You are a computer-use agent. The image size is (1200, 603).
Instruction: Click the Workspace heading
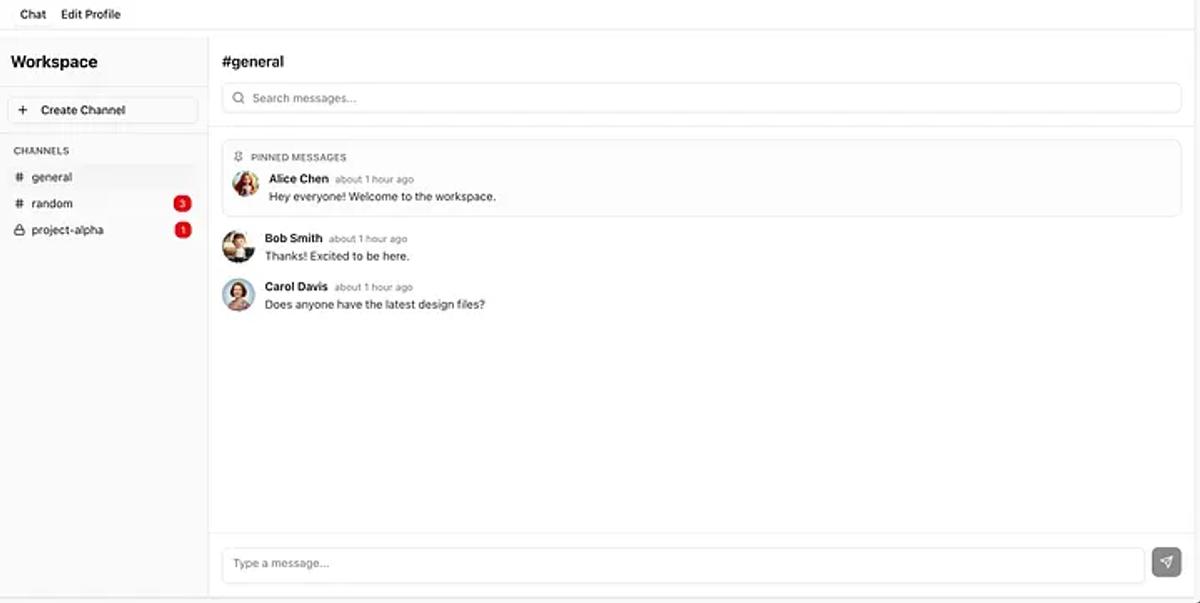click(55, 61)
